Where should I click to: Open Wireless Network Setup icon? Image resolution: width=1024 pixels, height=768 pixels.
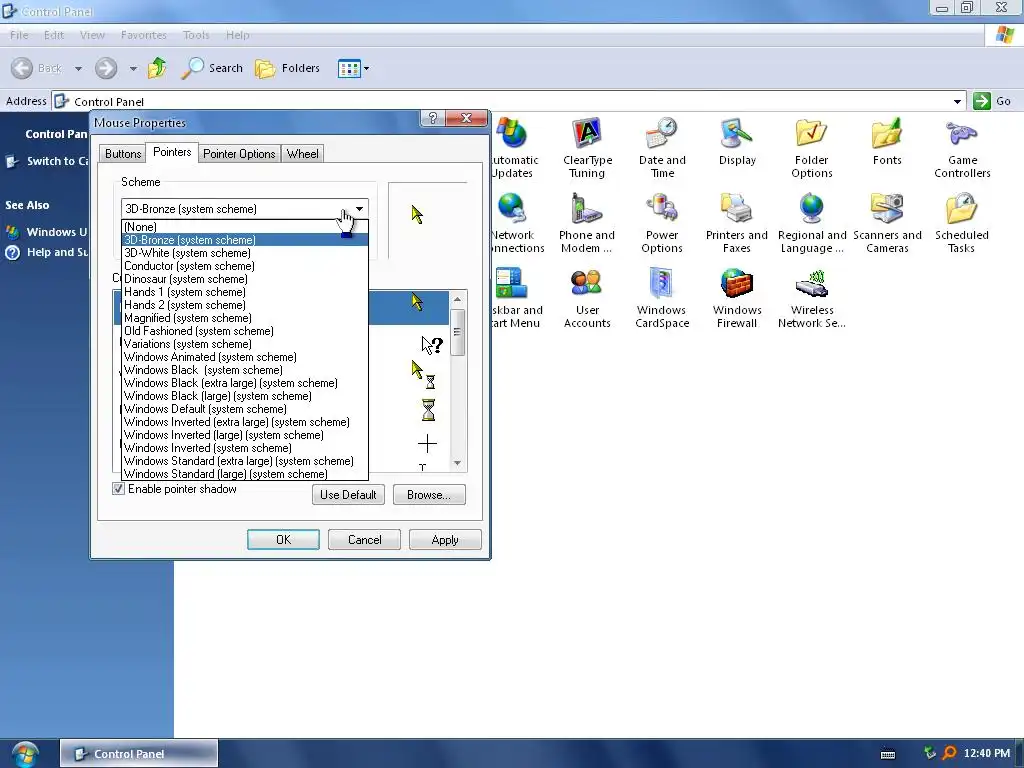click(812, 298)
